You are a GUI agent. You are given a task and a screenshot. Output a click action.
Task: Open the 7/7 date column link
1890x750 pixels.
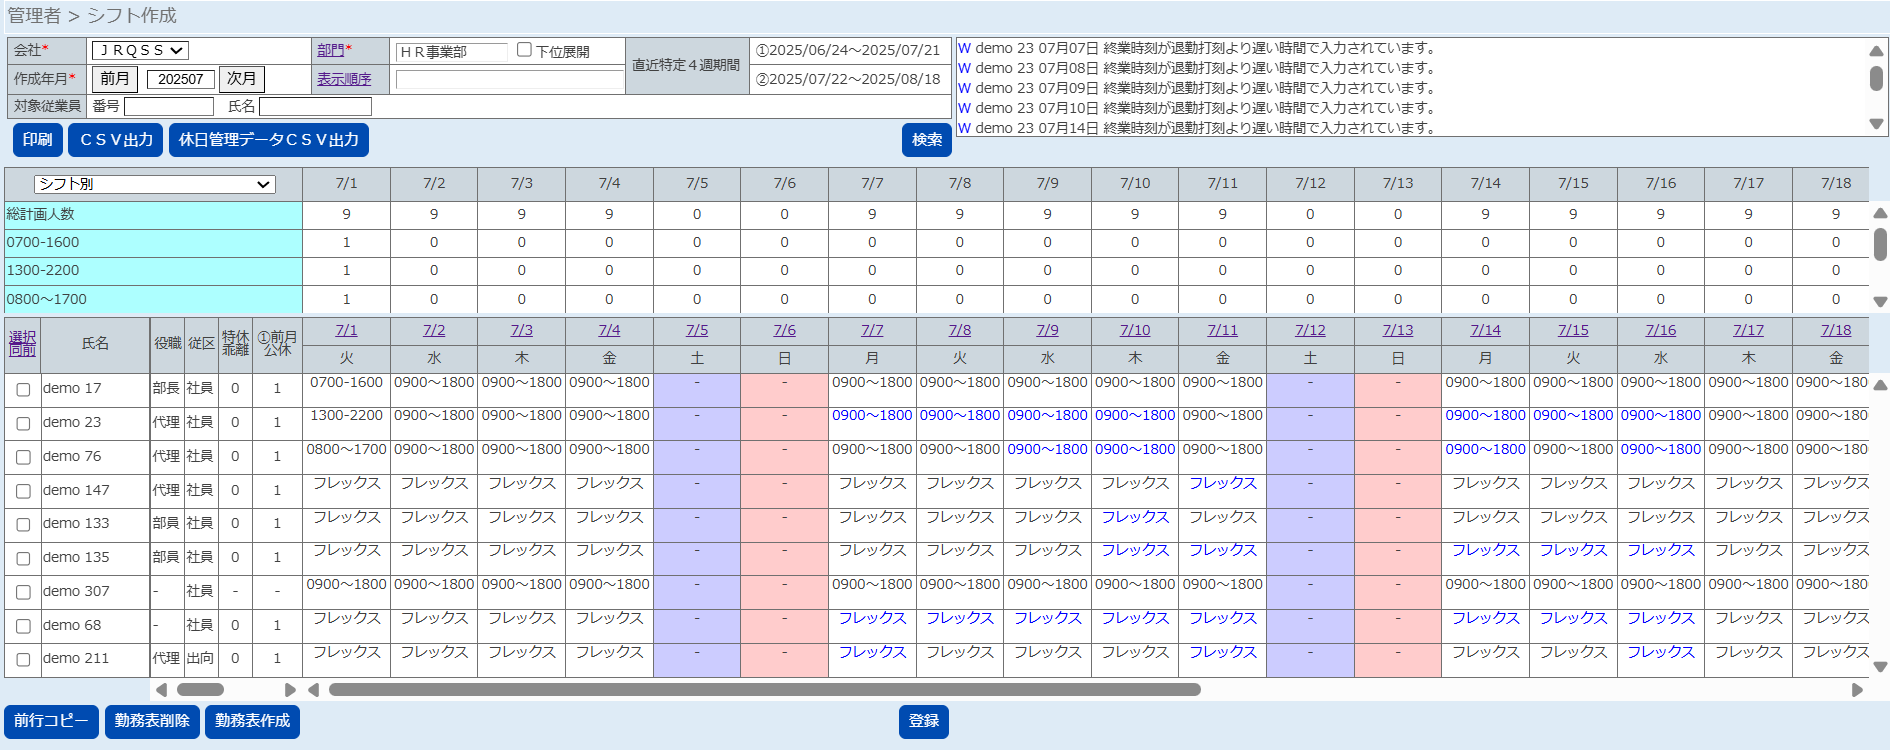(x=872, y=330)
